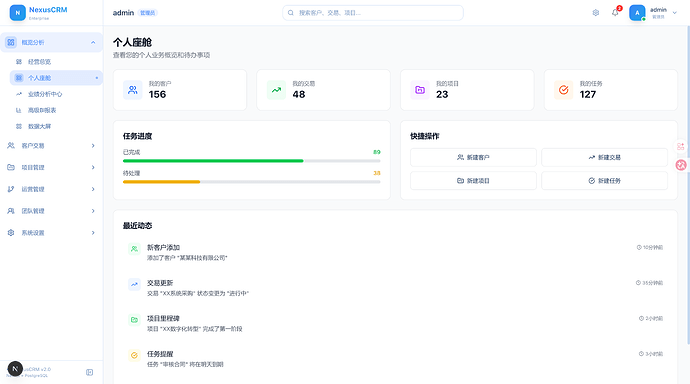
Task: Click the 127 tasks value
Action: click(587, 94)
